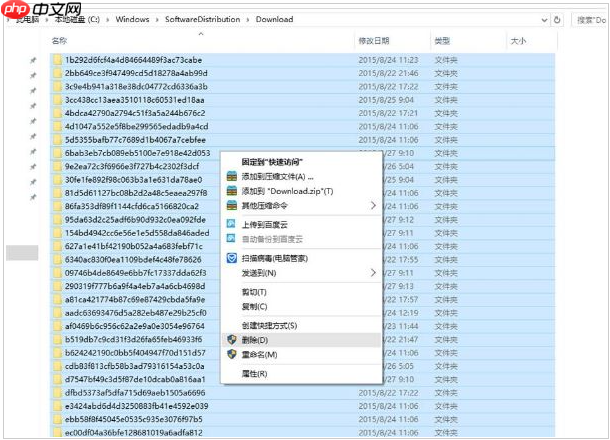Click the 本地磁盘 (C:) breadcrumb segment
This screenshot has width=610, height=440.
77,19
